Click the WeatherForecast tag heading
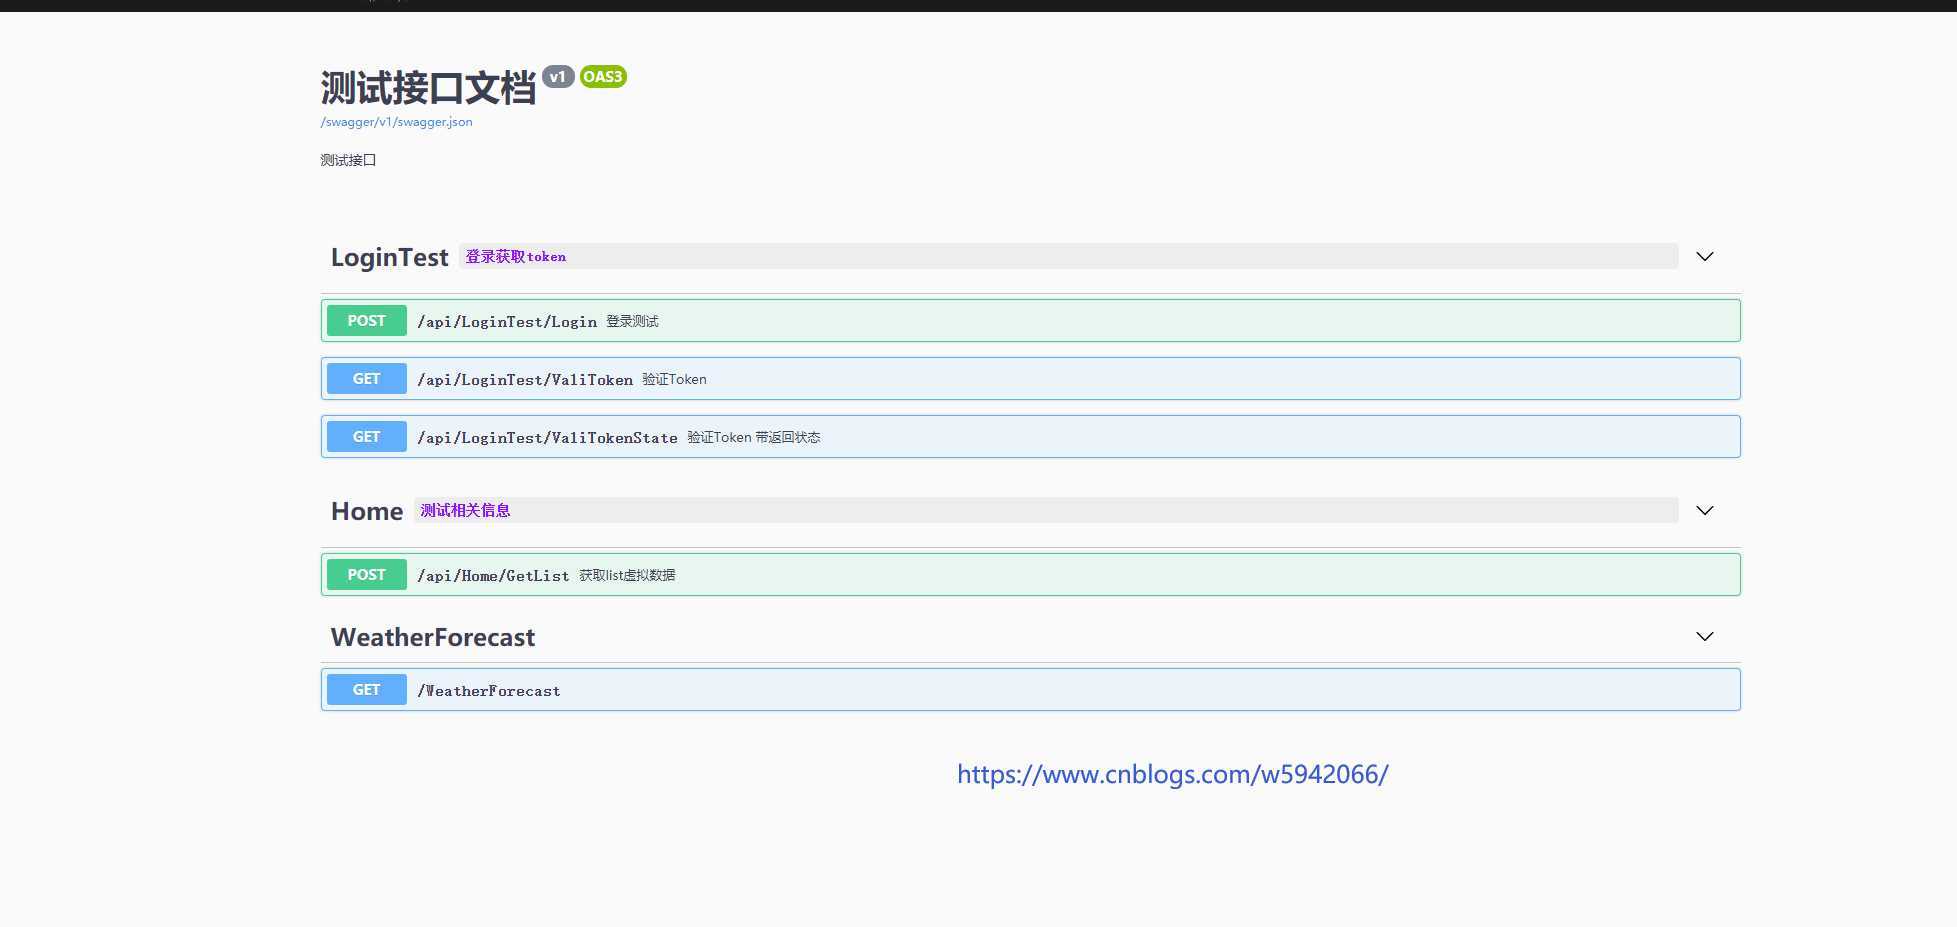1957x927 pixels. (432, 638)
